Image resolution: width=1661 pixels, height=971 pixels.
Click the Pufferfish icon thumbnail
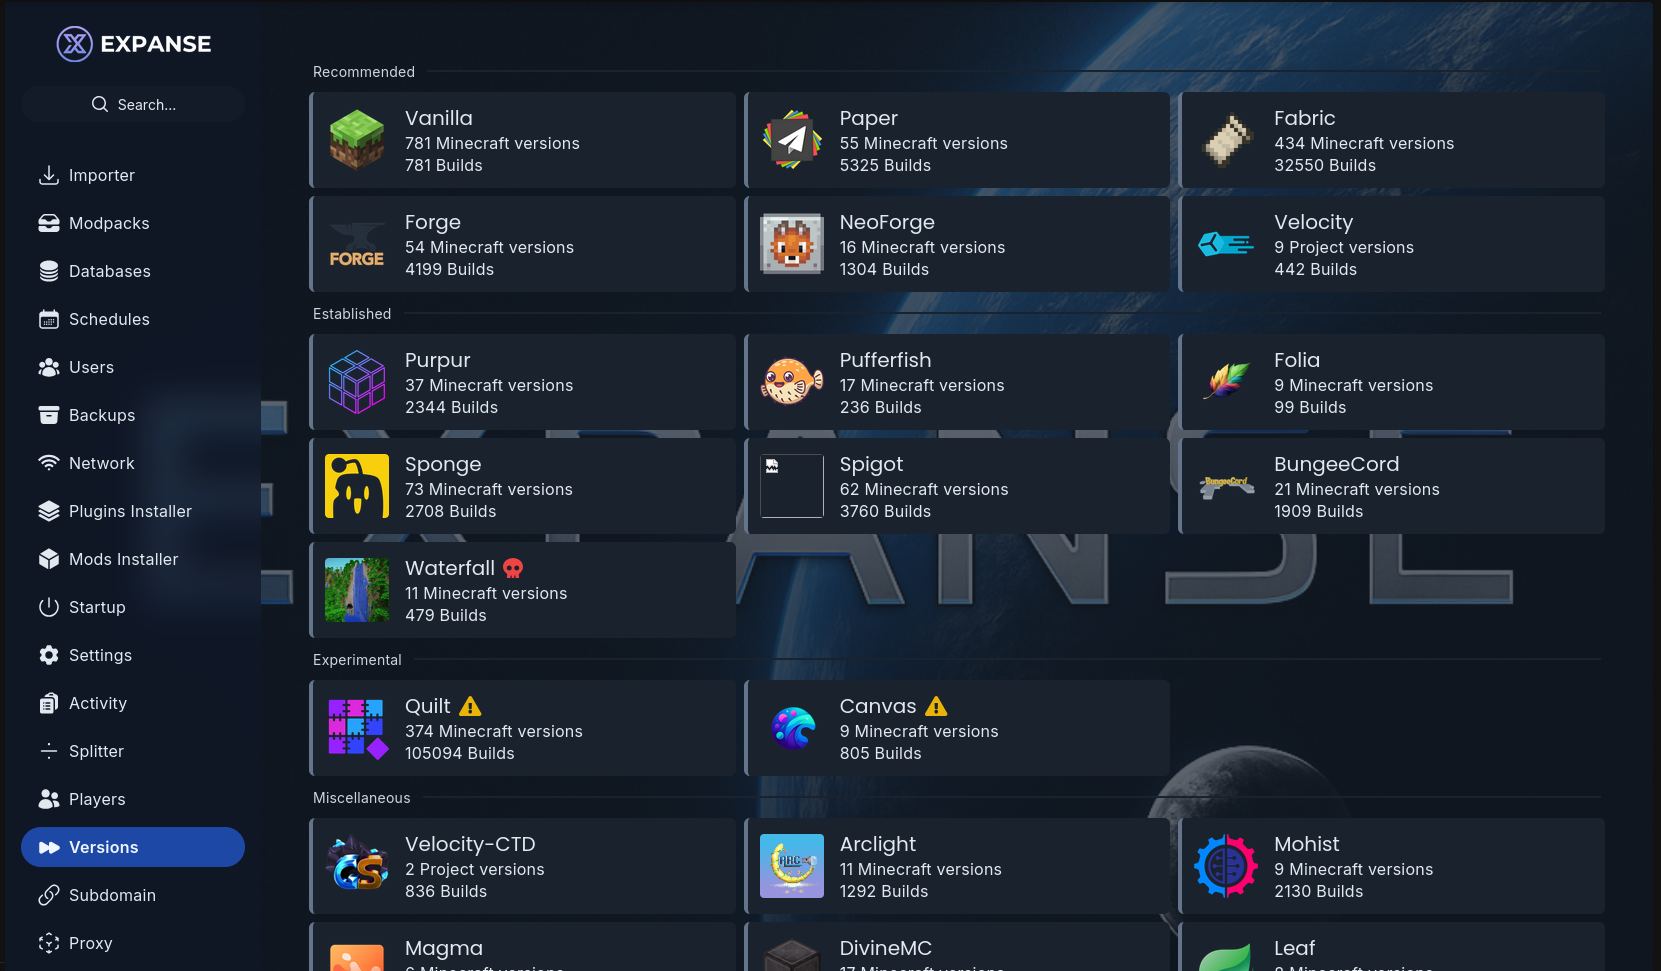coord(791,382)
